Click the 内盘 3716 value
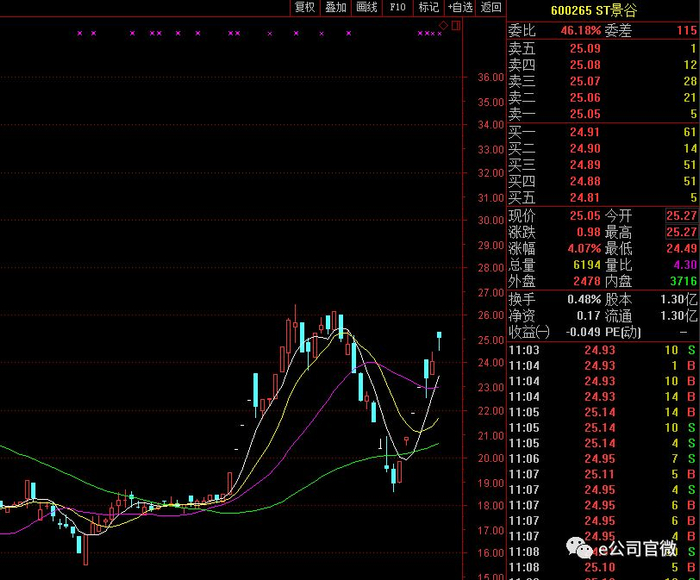Image resolution: width=700 pixels, height=580 pixels. click(x=683, y=281)
